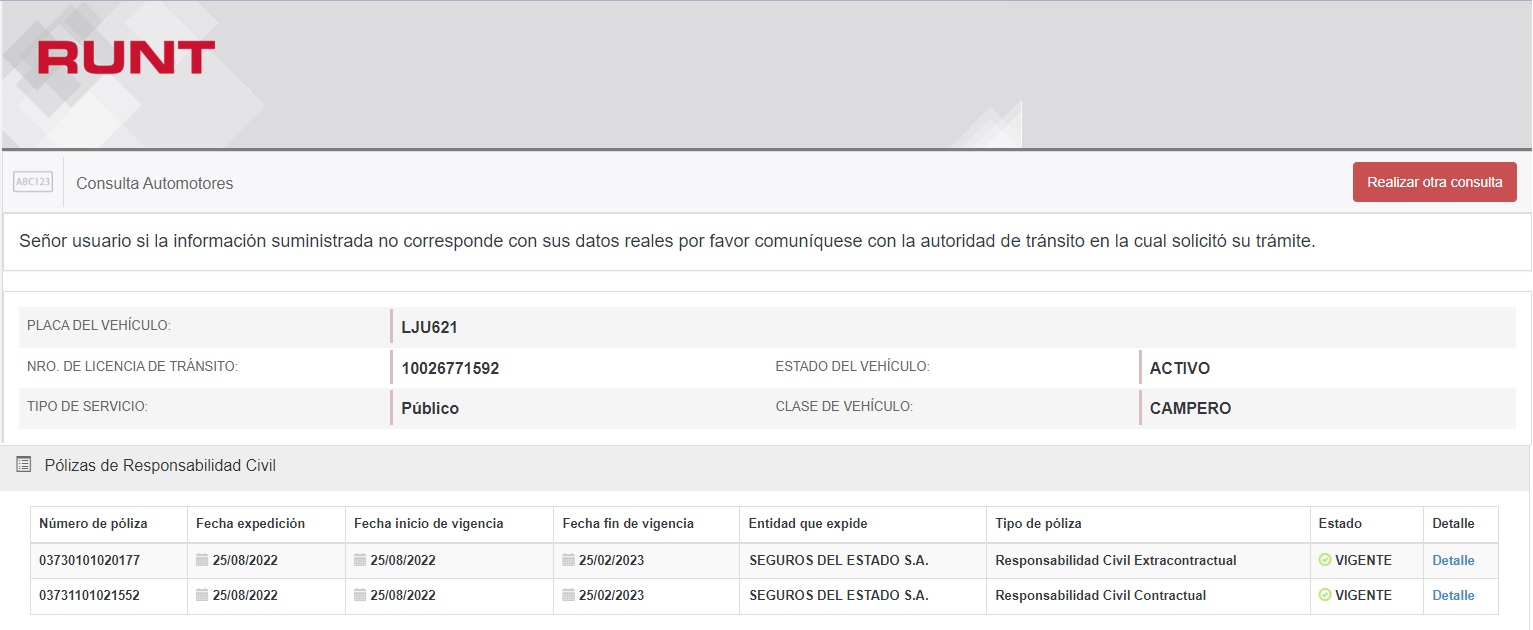Select the policy number 03731101021552 cell
The width and height of the screenshot is (1533, 630).
coord(89,595)
